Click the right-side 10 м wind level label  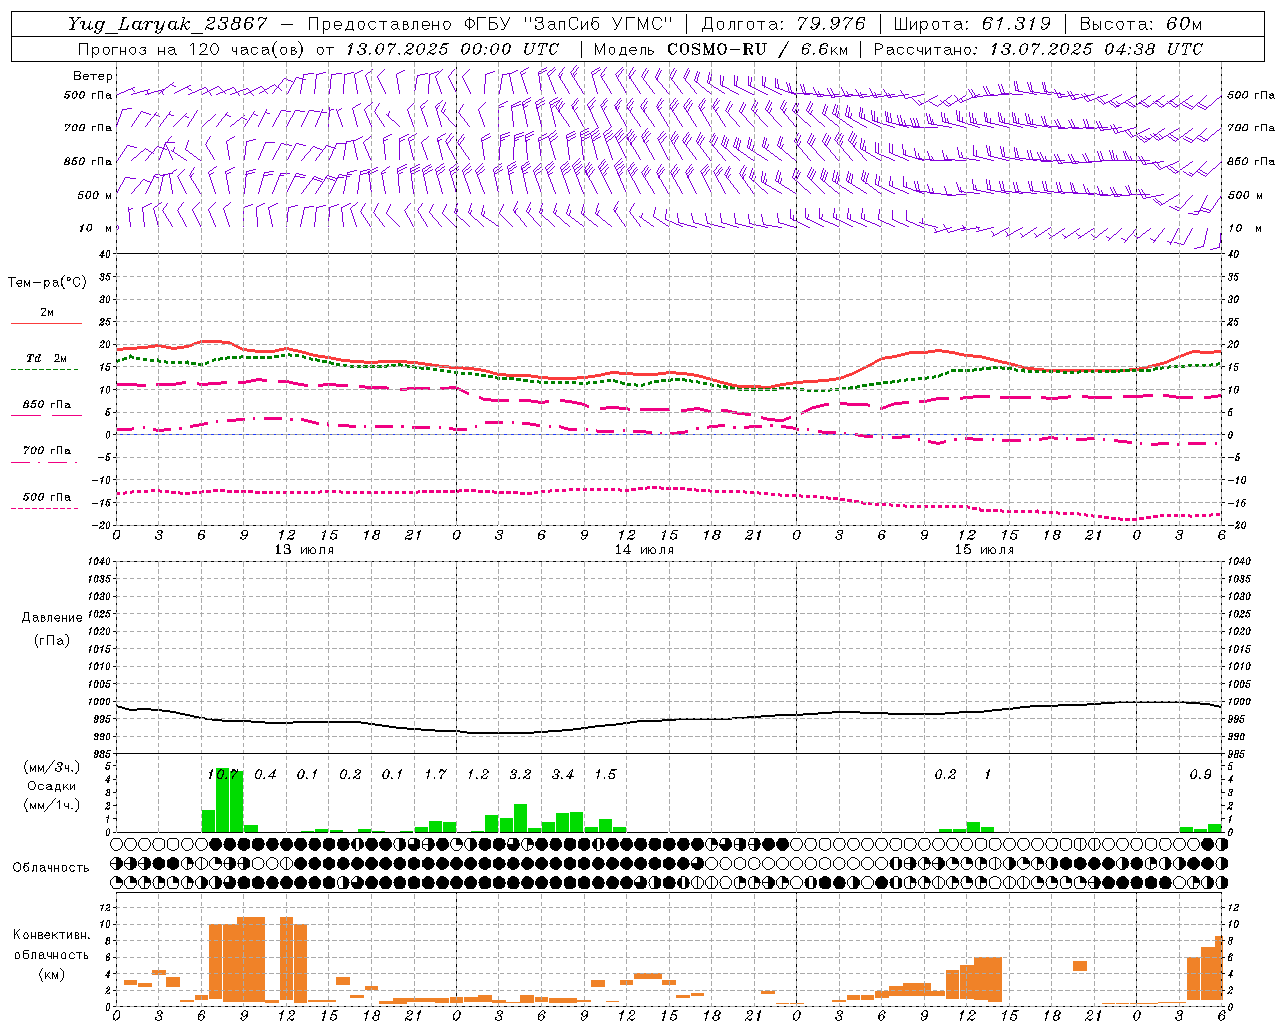[x=1245, y=228]
